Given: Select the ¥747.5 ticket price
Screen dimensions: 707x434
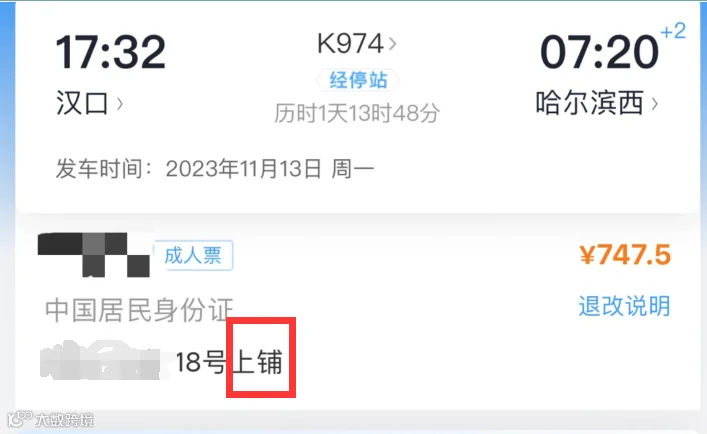Looking at the screenshot, I should [x=625, y=255].
